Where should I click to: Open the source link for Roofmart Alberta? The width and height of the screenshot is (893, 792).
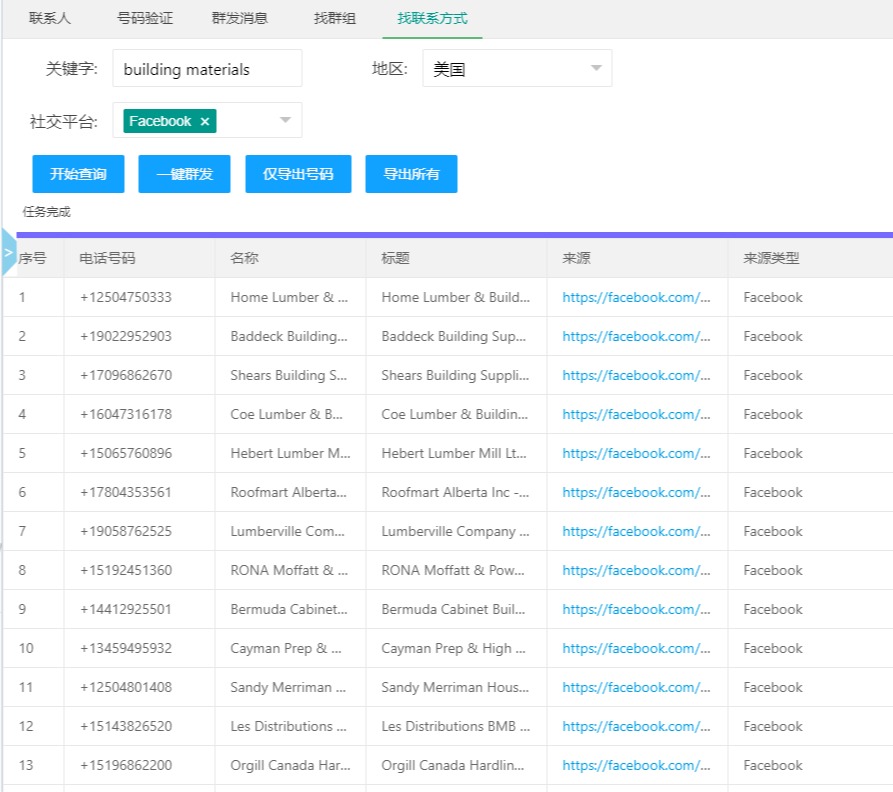pyautogui.click(x=636, y=492)
